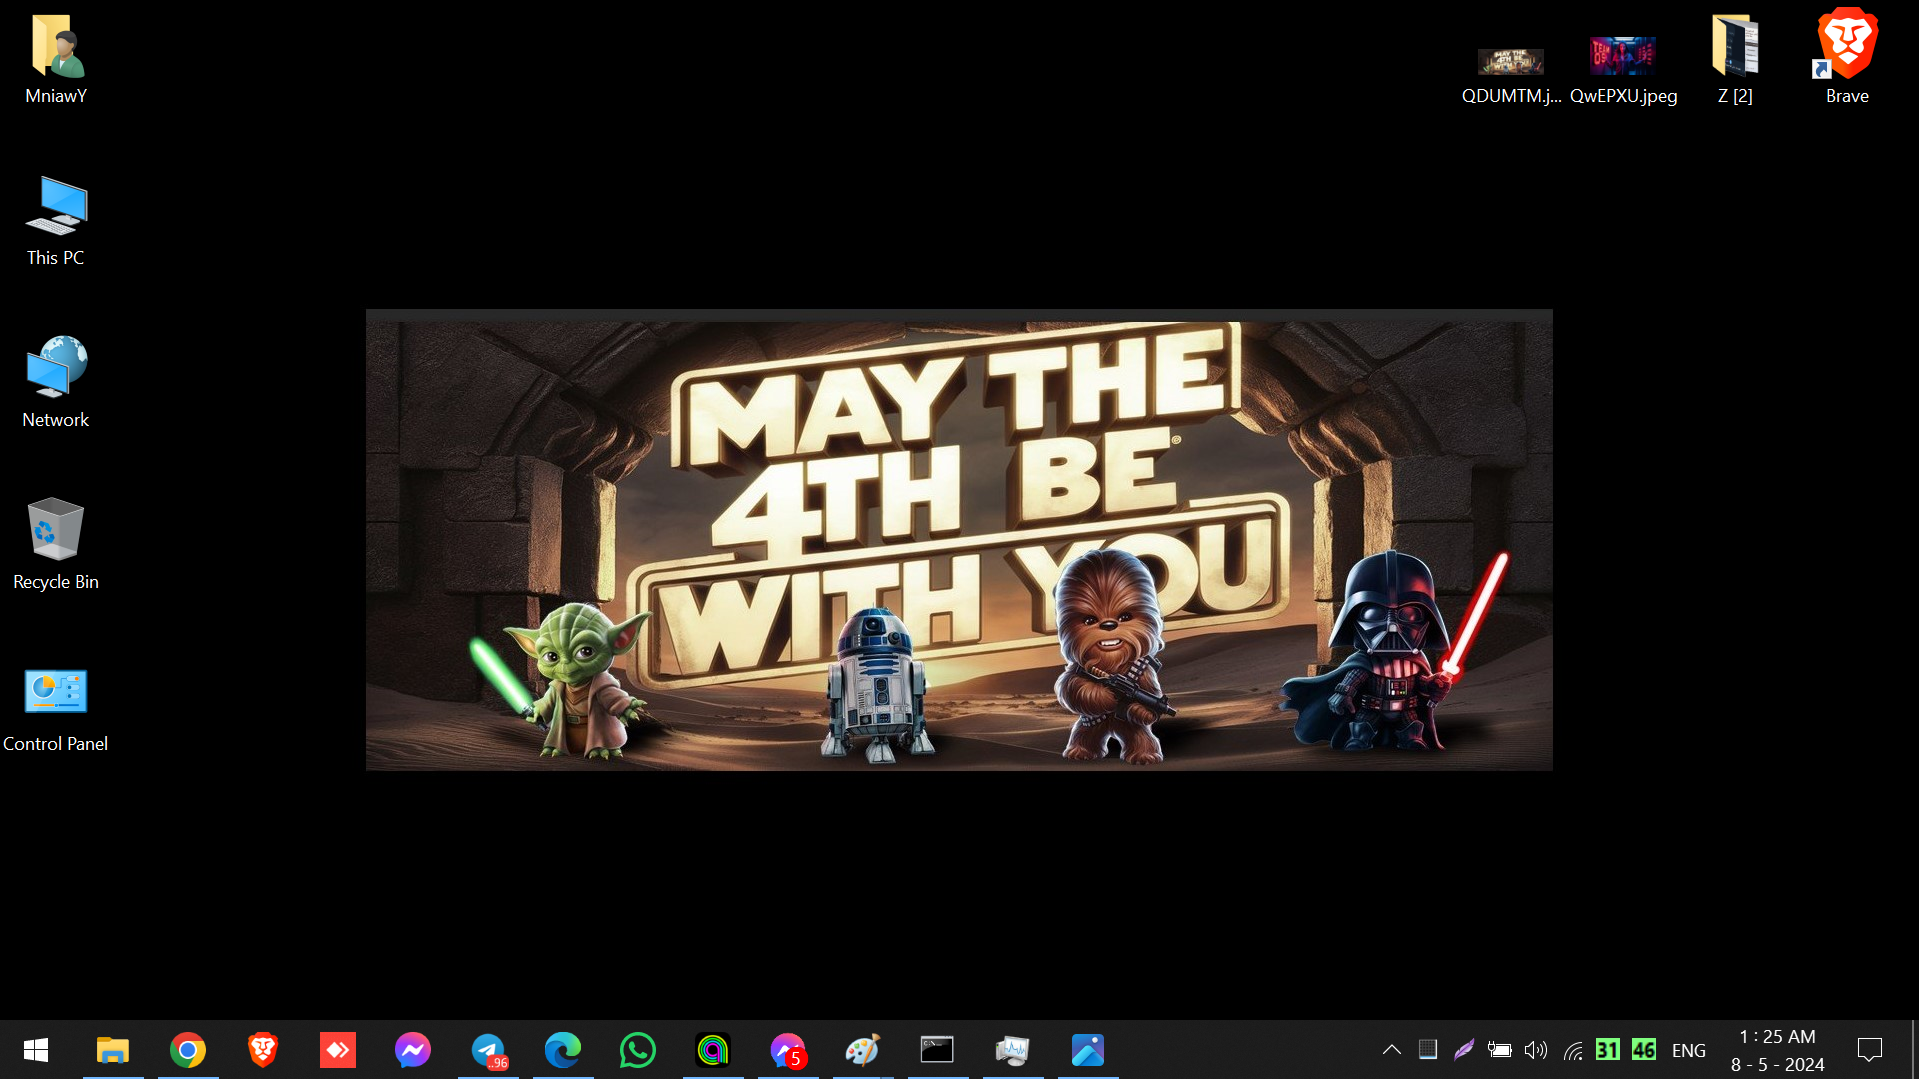
Task: Open the rainbow 'a' app in taskbar
Action: pyautogui.click(x=713, y=1050)
